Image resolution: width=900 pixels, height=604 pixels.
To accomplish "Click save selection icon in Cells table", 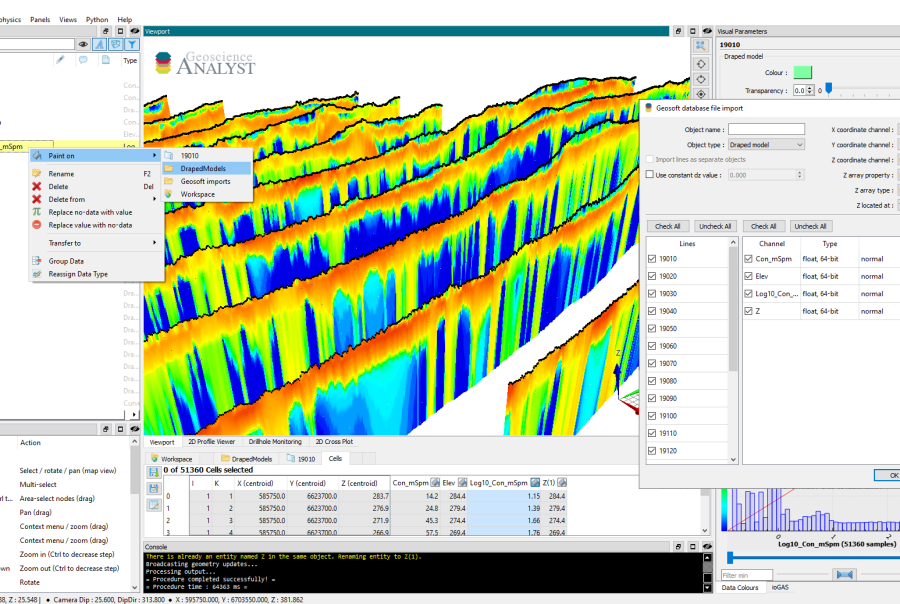I will pos(154,472).
